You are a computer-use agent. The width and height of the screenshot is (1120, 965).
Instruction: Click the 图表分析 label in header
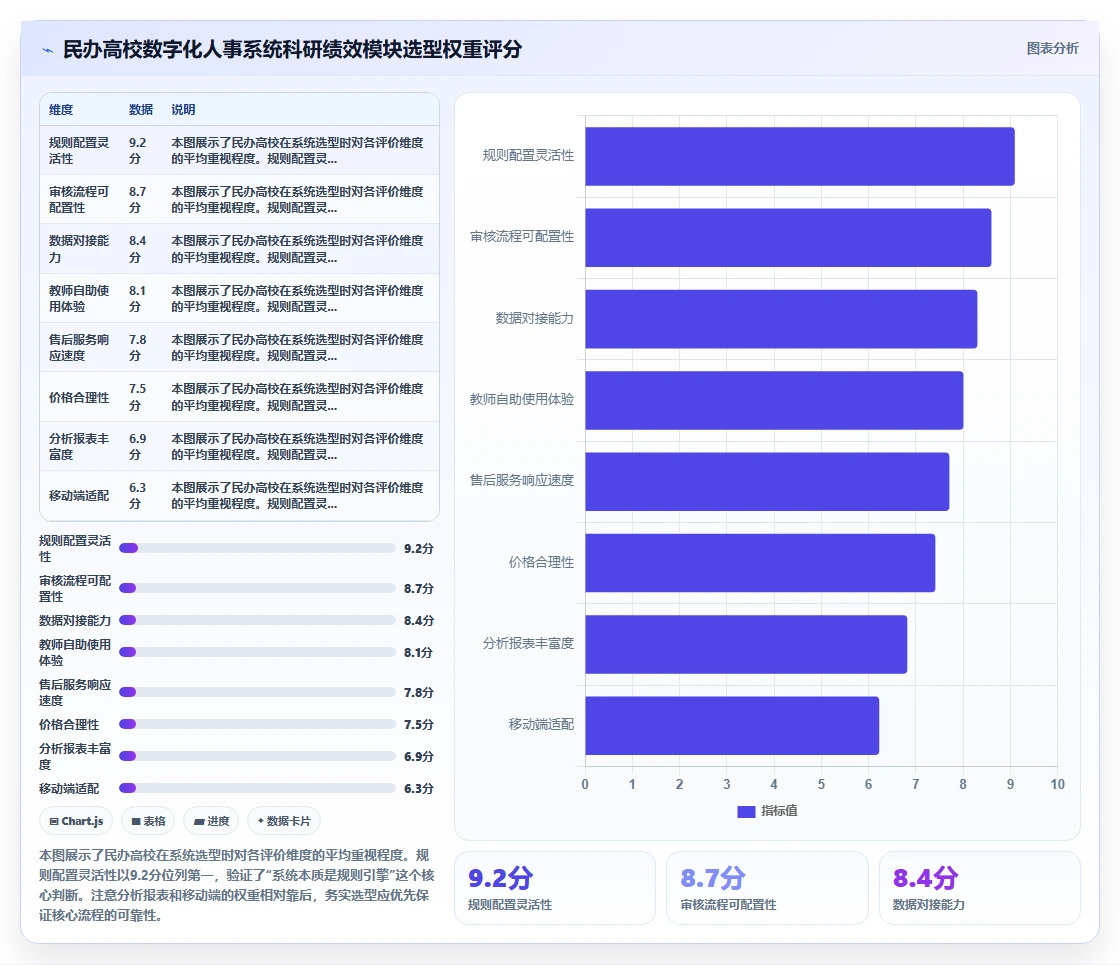coord(1052,49)
